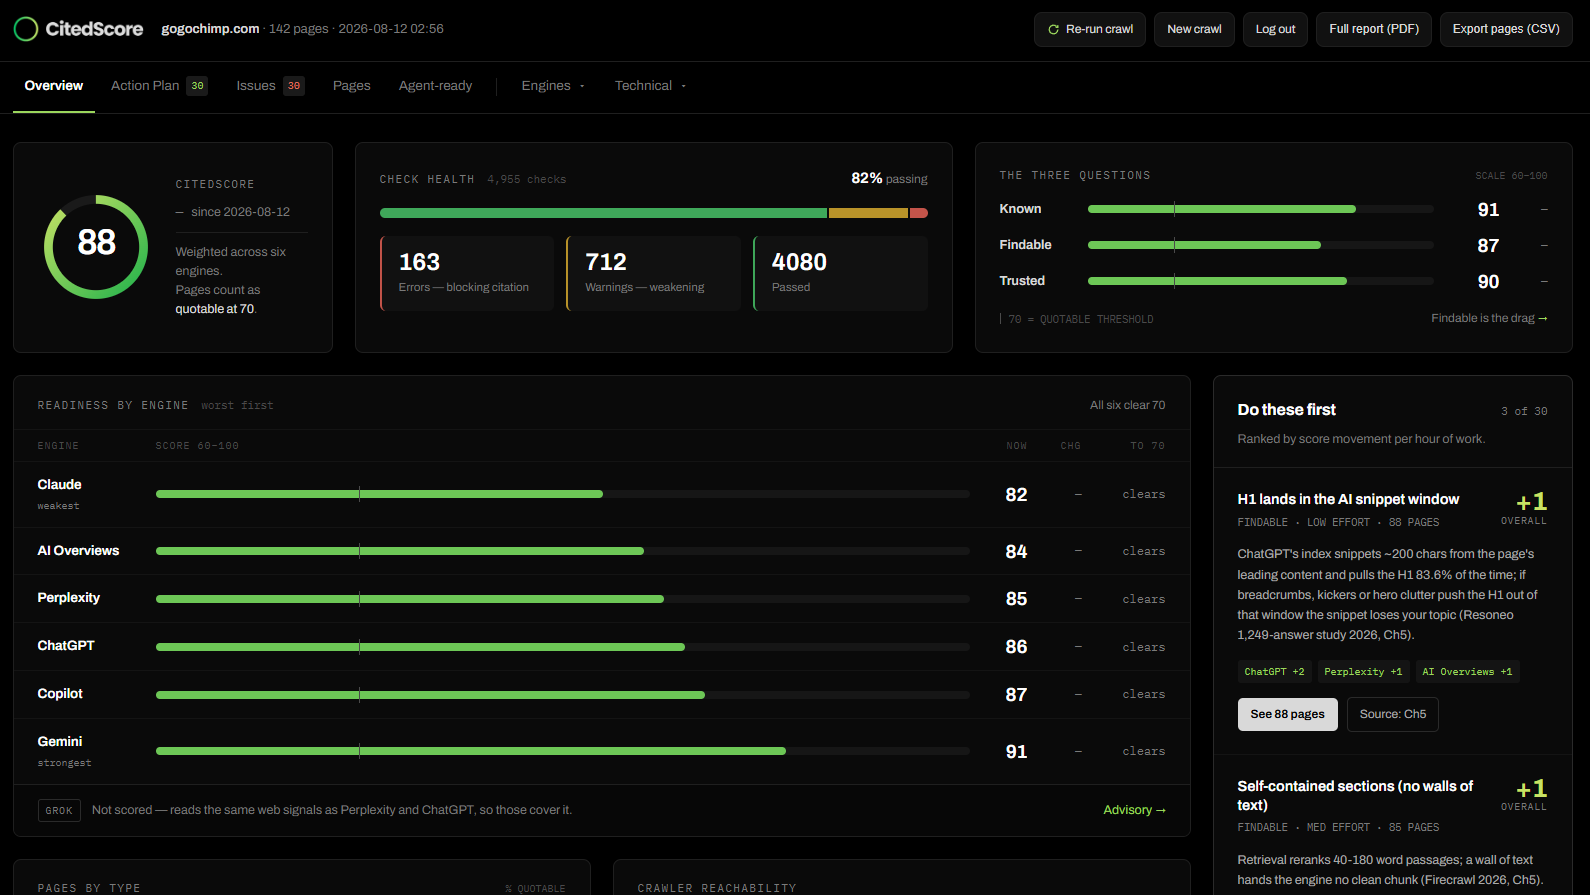Image resolution: width=1590 pixels, height=895 pixels.
Task: Click the 'Perplexity +1' tag
Action: click(1363, 672)
